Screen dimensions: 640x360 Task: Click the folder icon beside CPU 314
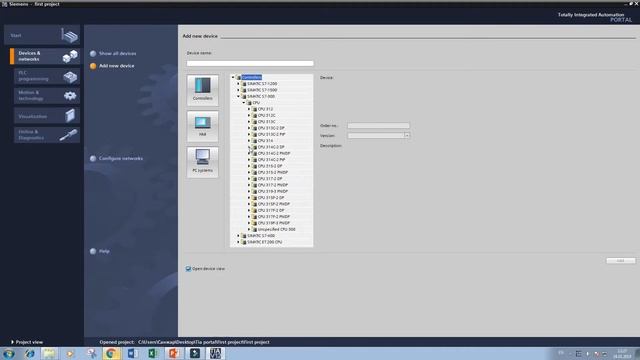pos(254,141)
